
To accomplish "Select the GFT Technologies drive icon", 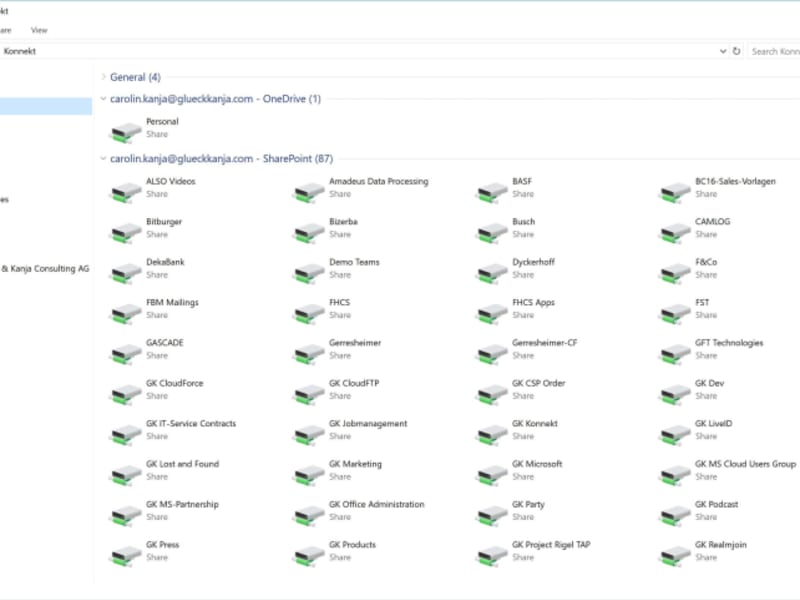I will coord(675,353).
